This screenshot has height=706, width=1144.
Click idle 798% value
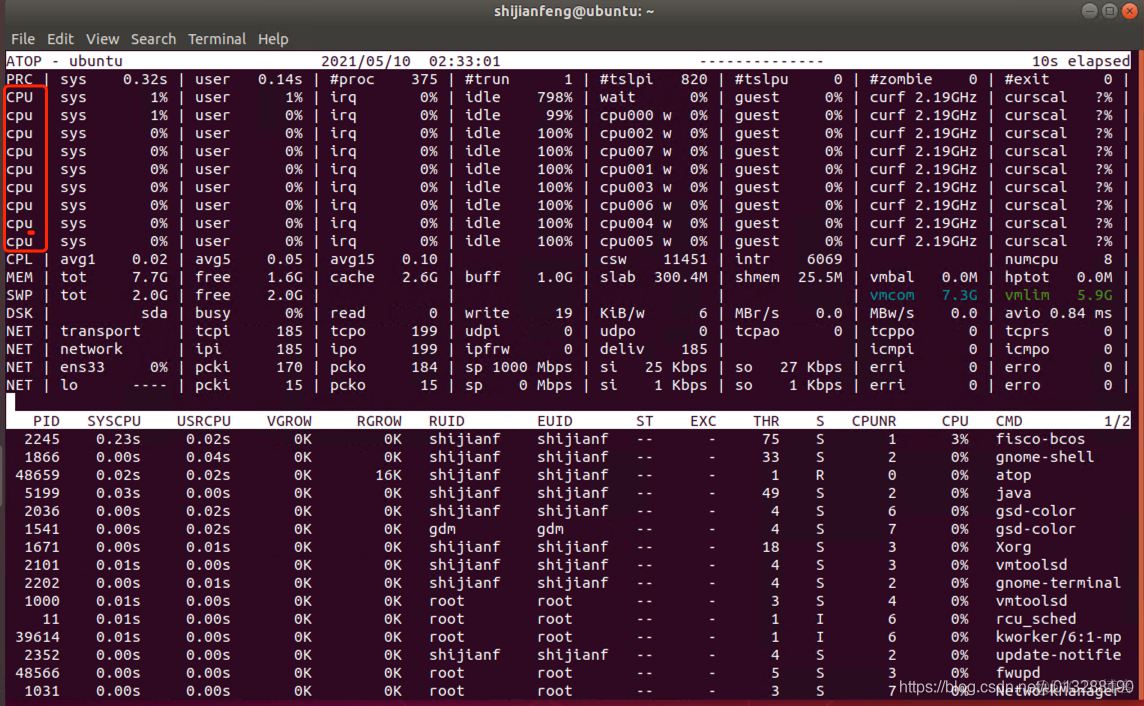554,97
